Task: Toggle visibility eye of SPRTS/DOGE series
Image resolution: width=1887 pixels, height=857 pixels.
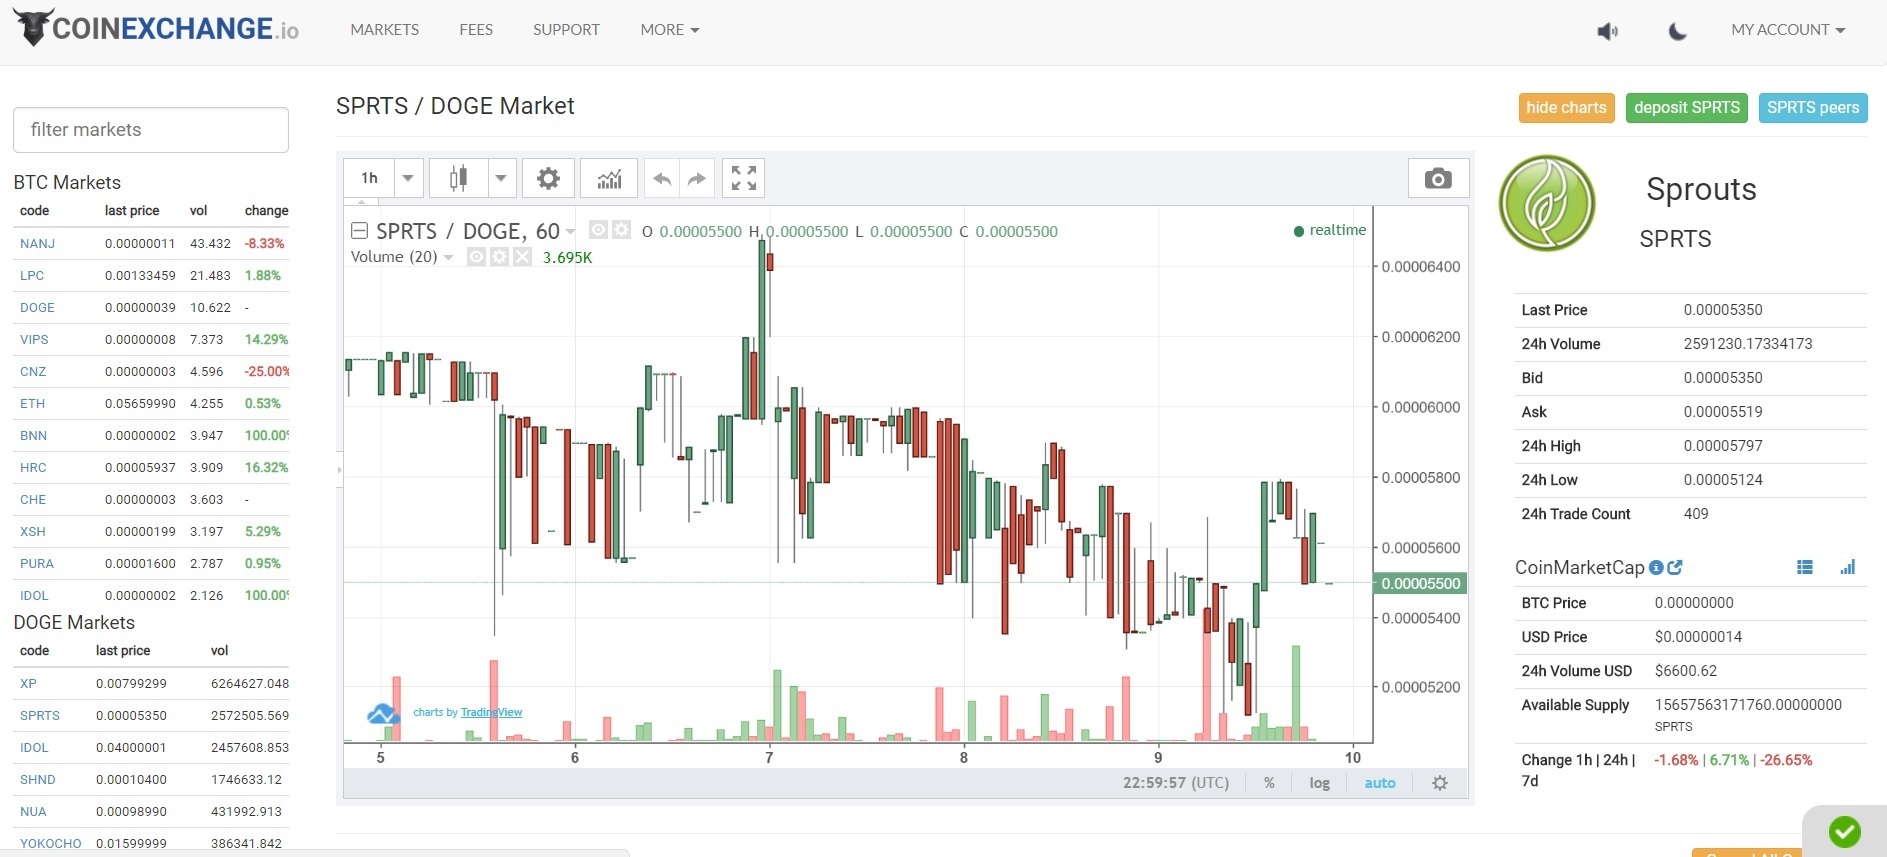Action: [x=598, y=230]
